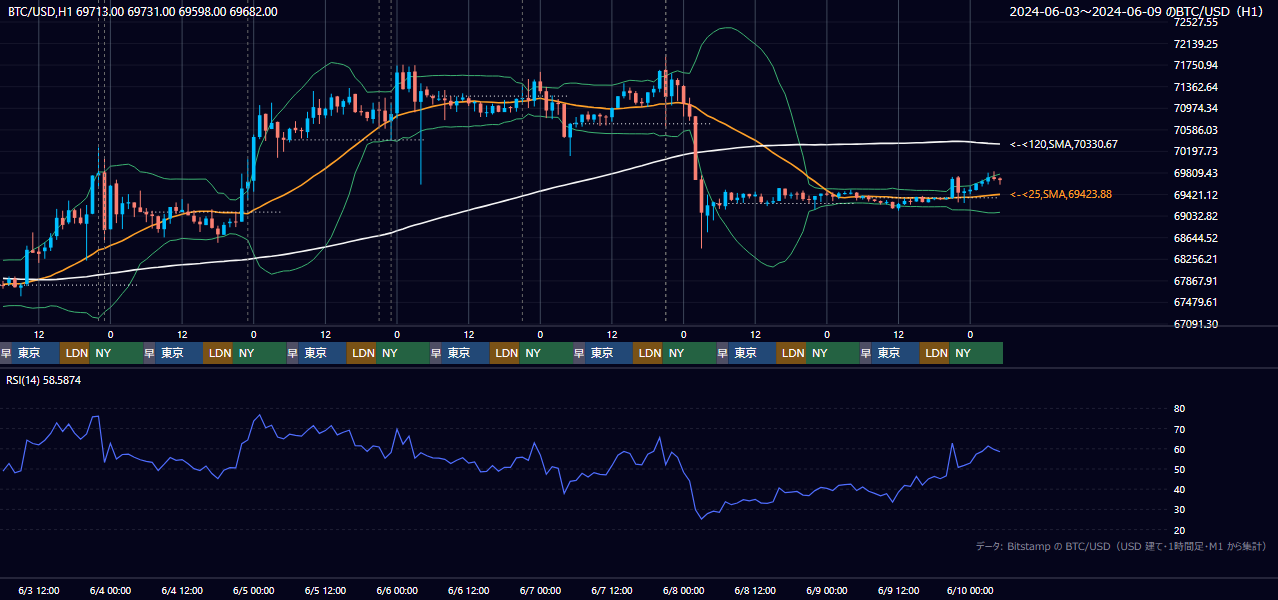Click the BTC/USD,H1 OHLC header text

tap(143, 11)
